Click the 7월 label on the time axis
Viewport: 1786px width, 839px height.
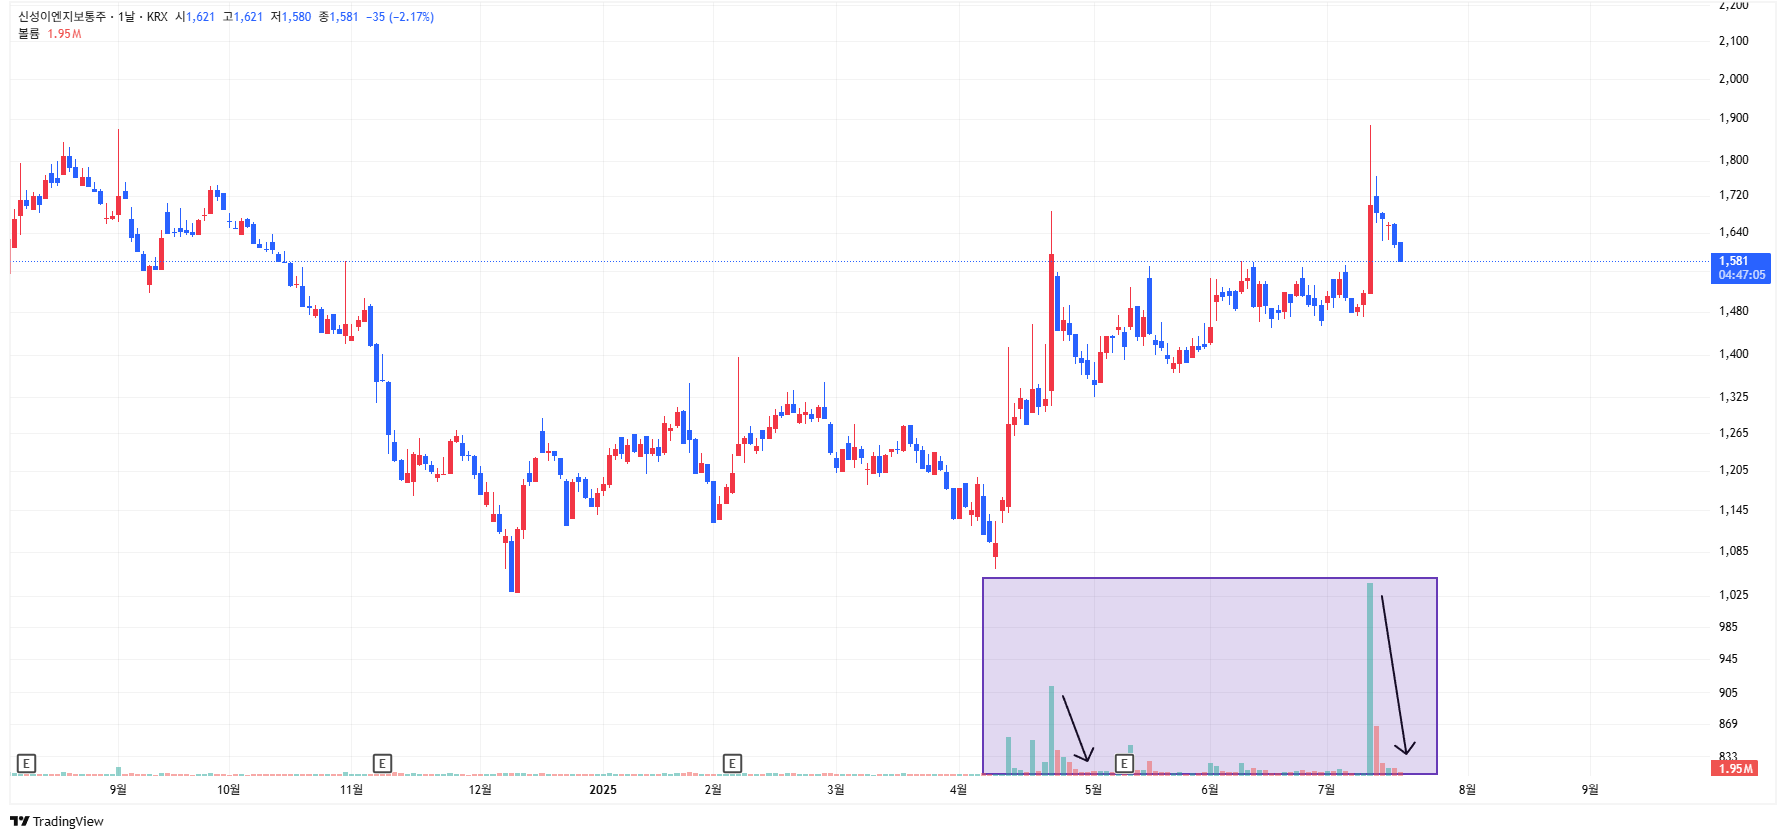(x=1326, y=790)
